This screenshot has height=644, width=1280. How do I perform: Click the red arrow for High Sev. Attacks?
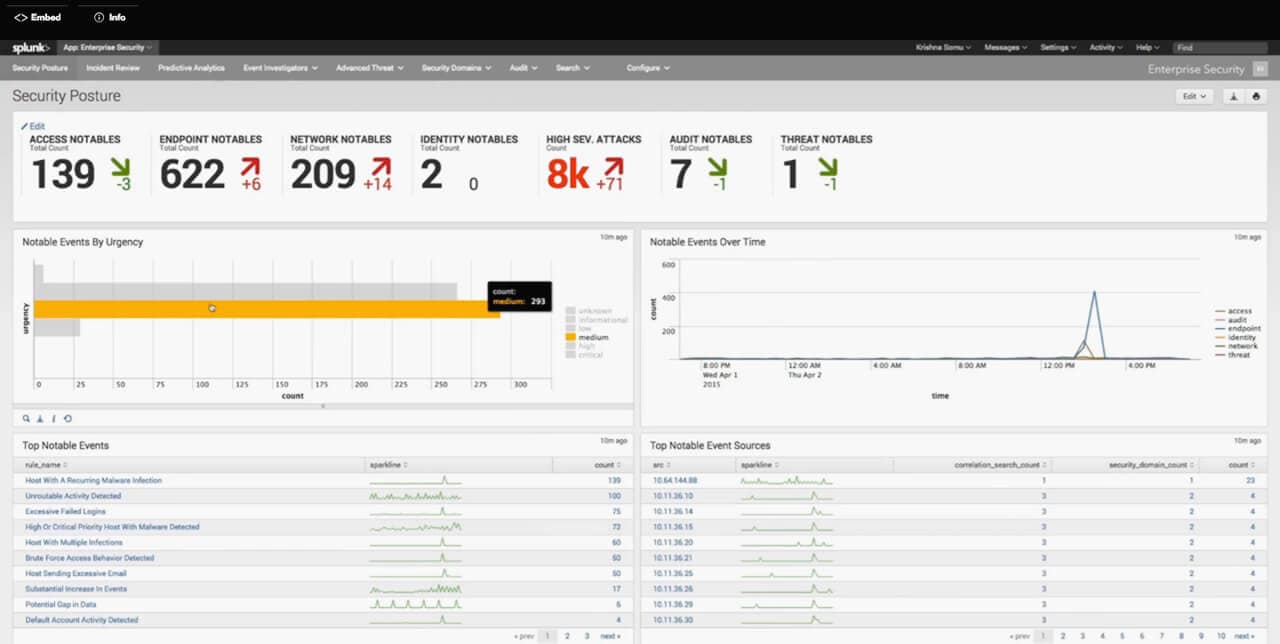pyautogui.click(x=613, y=167)
